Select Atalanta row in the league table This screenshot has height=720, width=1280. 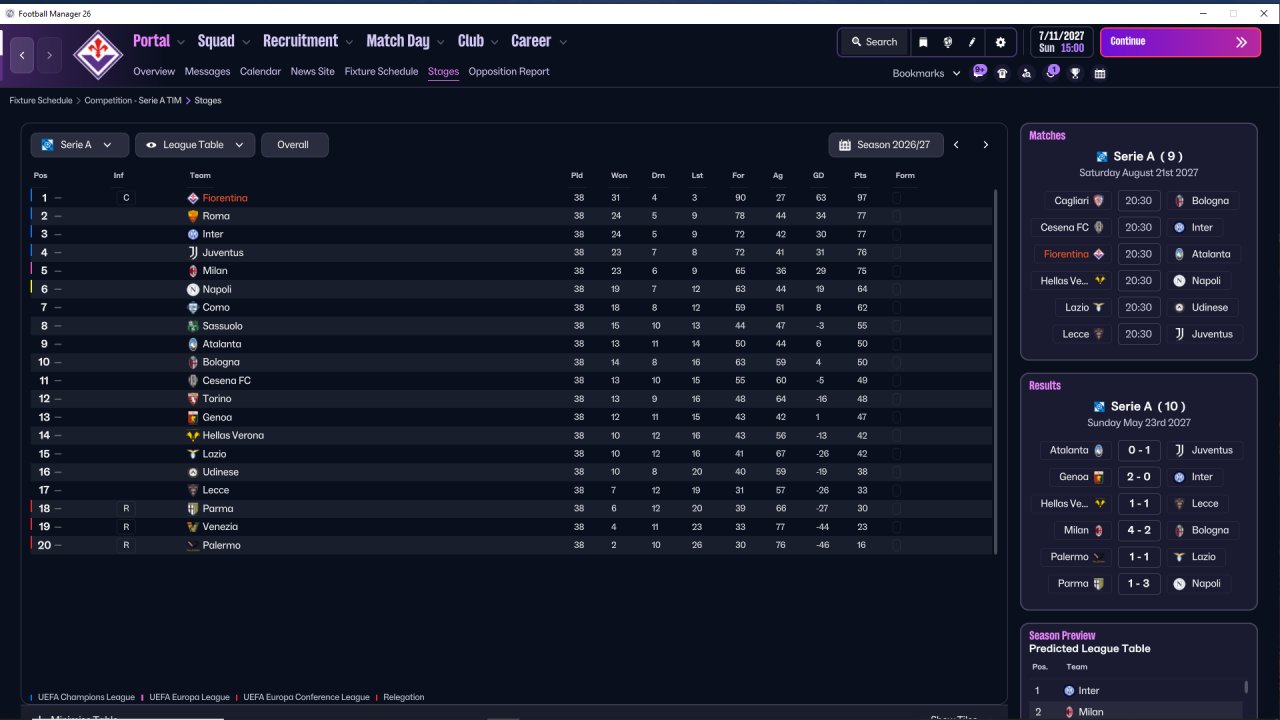(x=511, y=344)
